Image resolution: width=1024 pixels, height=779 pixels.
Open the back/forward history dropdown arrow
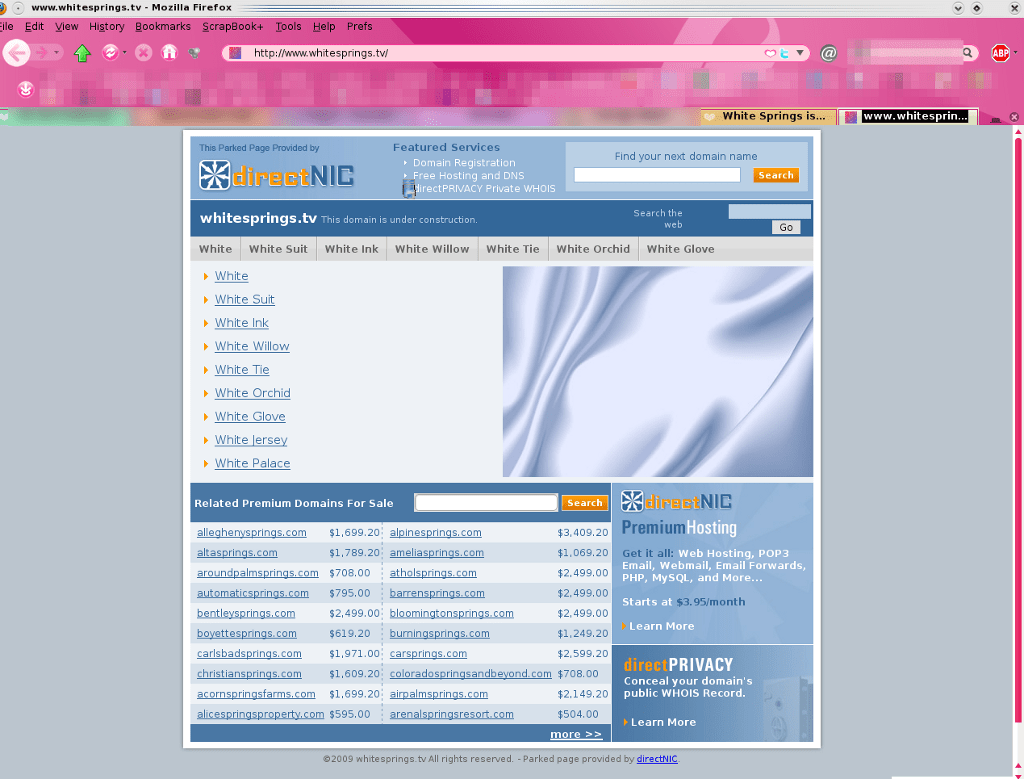[57, 52]
